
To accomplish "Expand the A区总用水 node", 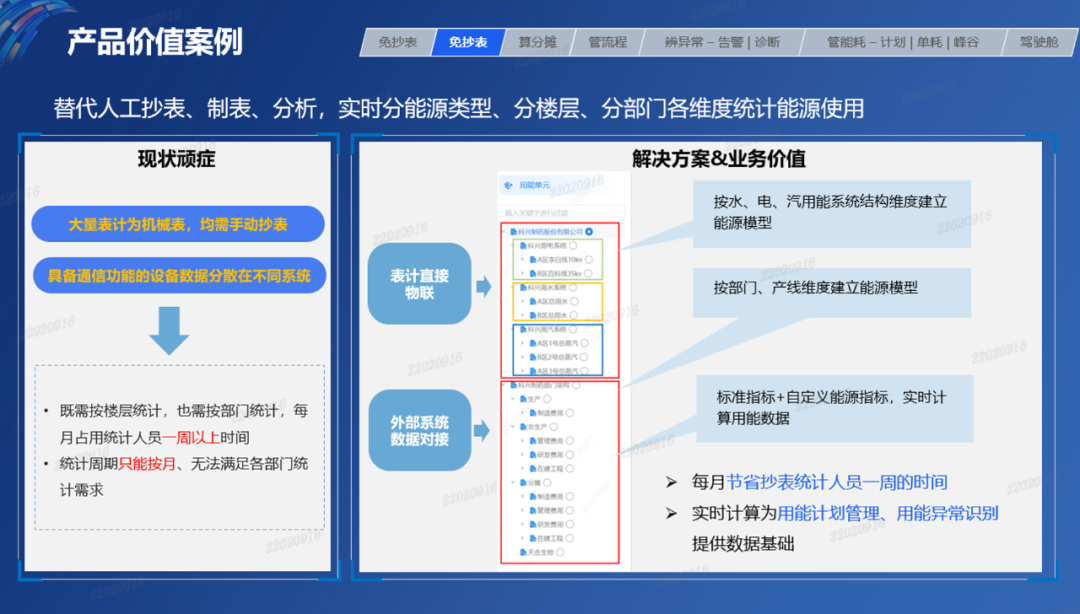I will [x=523, y=301].
